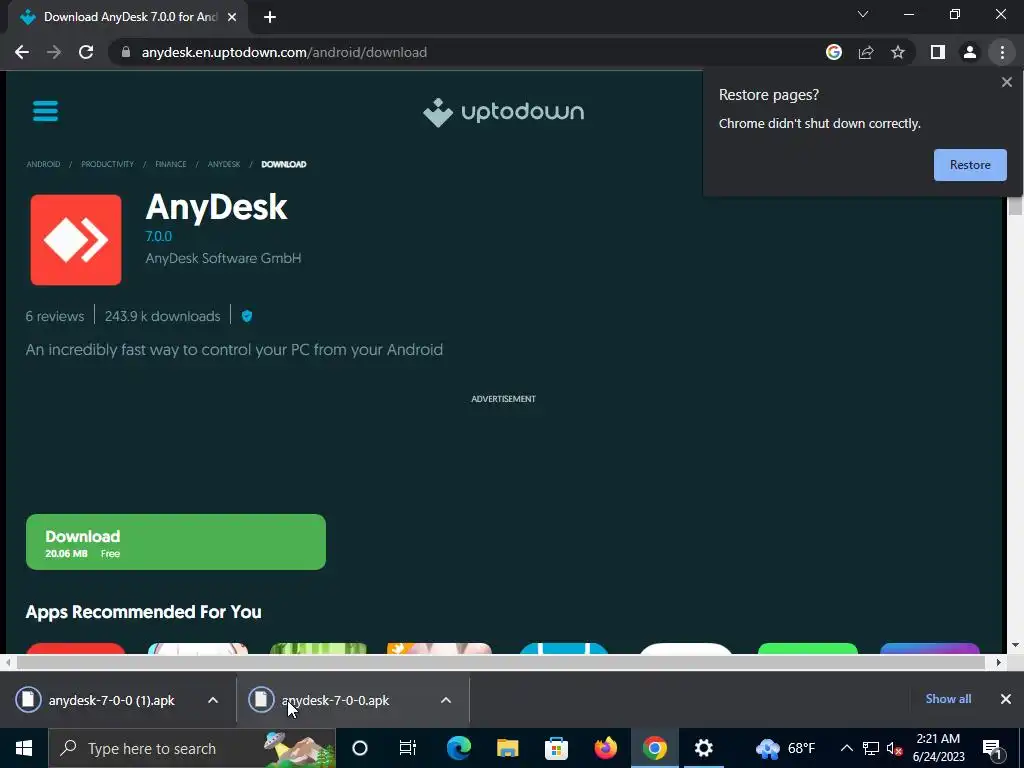Click the Chrome taskbar icon
Viewport: 1024px width, 768px height.
click(654, 748)
